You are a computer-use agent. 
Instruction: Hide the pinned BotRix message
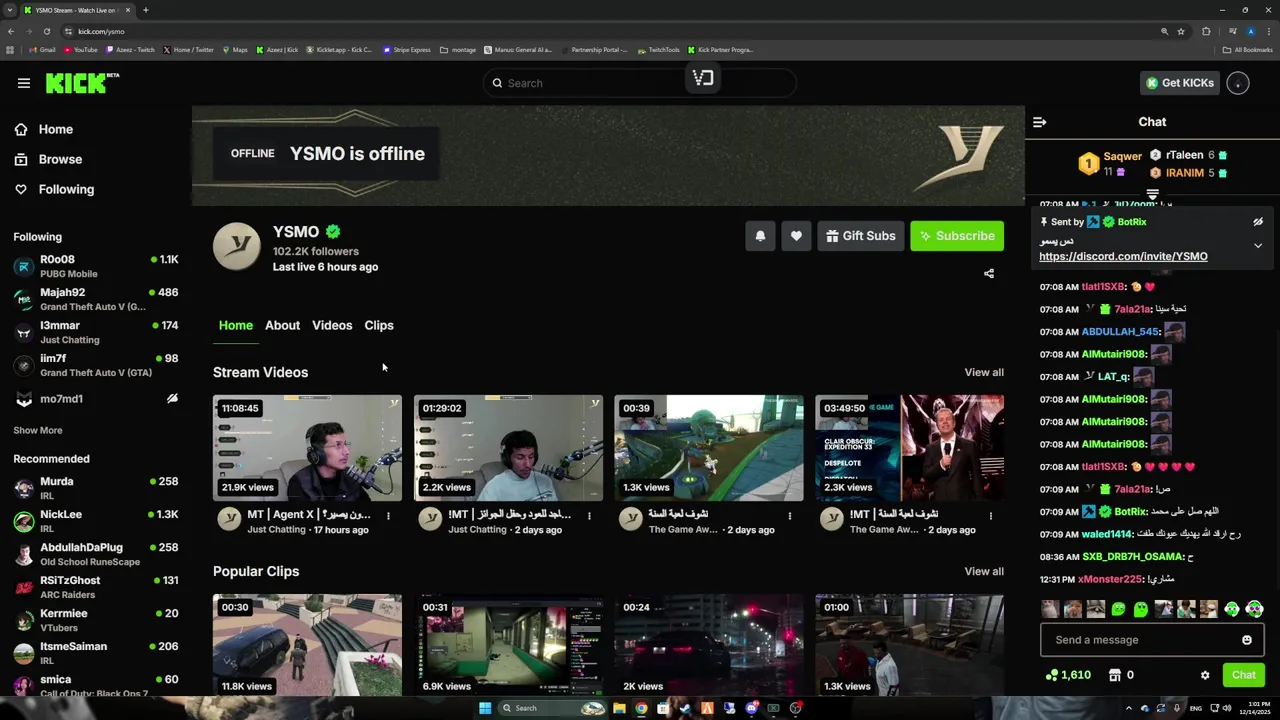pyautogui.click(x=1258, y=222)
